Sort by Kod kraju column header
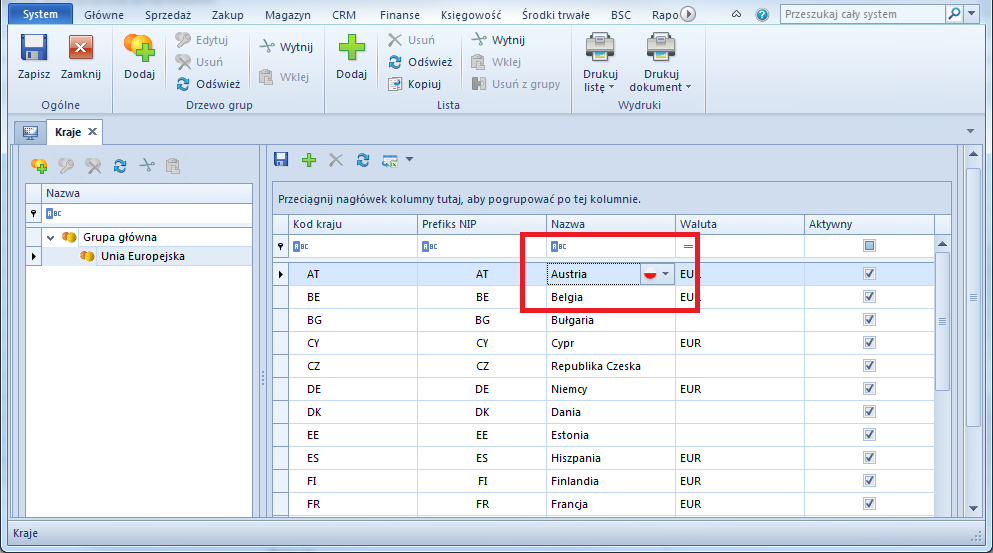This screenshot has height=553, width=993. pos(353,224)
